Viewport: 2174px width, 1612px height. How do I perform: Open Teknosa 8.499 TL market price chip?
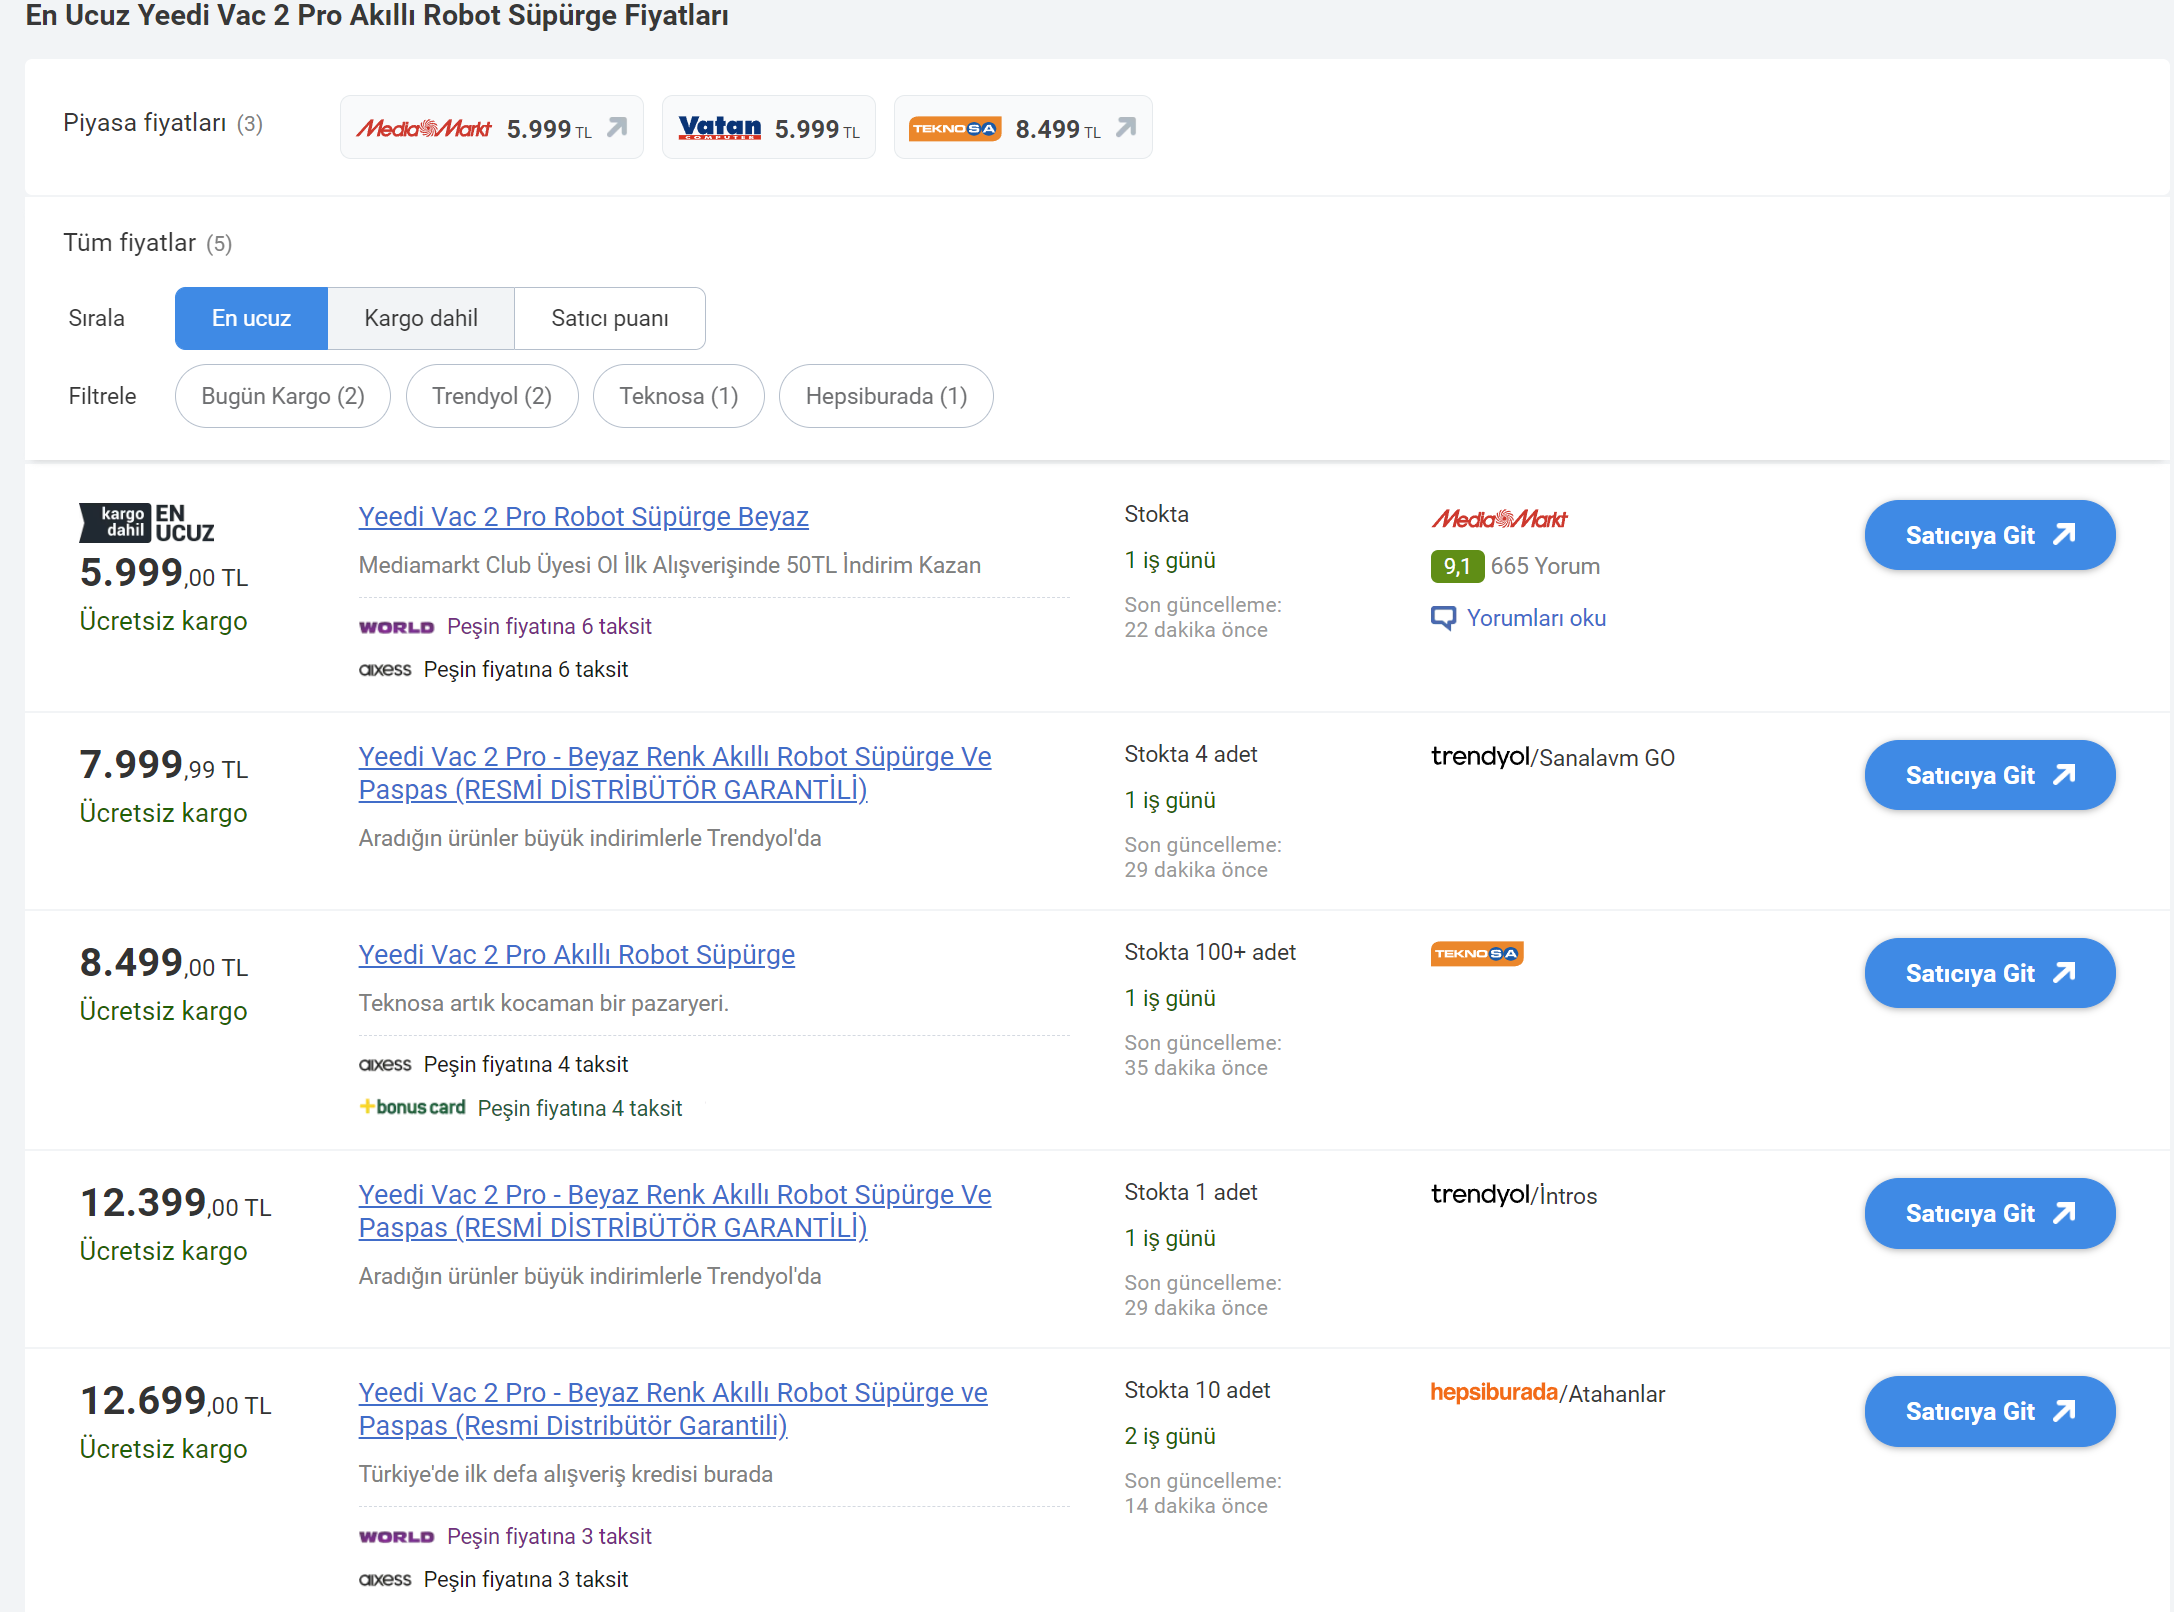(1022, 127)
